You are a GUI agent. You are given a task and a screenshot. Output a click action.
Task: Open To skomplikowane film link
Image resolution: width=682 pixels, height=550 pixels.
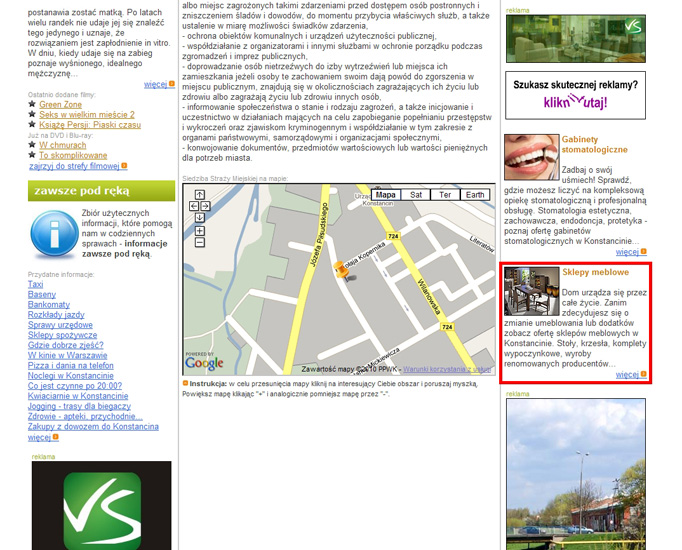click(73, 155)
